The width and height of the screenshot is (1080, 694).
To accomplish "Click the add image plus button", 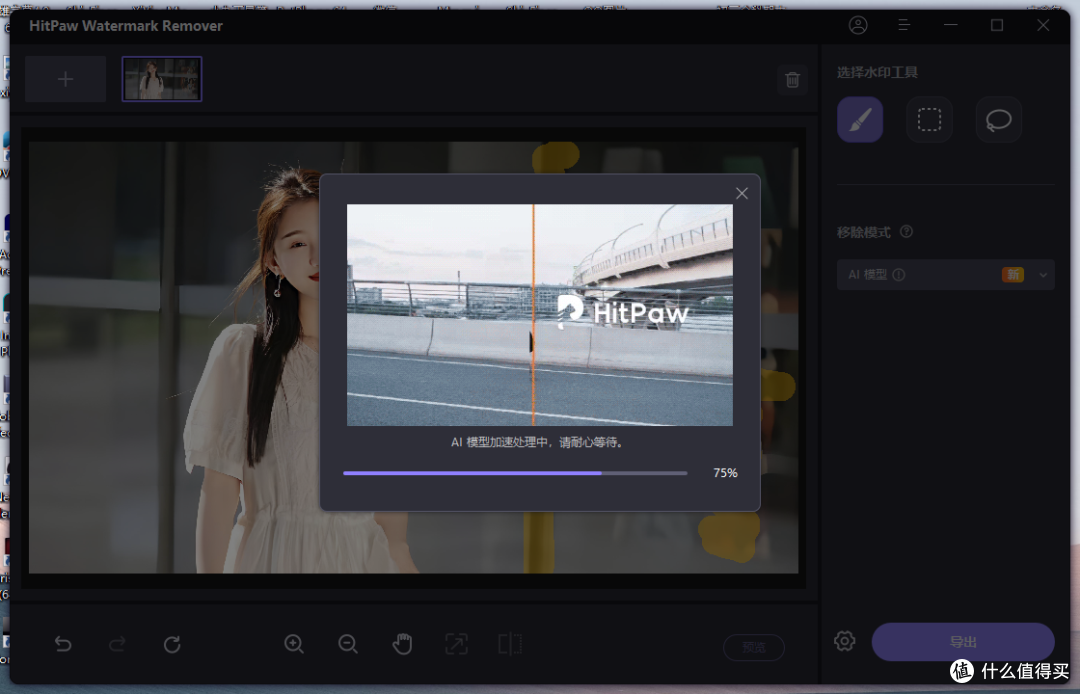I will click(x=65, y=79).
